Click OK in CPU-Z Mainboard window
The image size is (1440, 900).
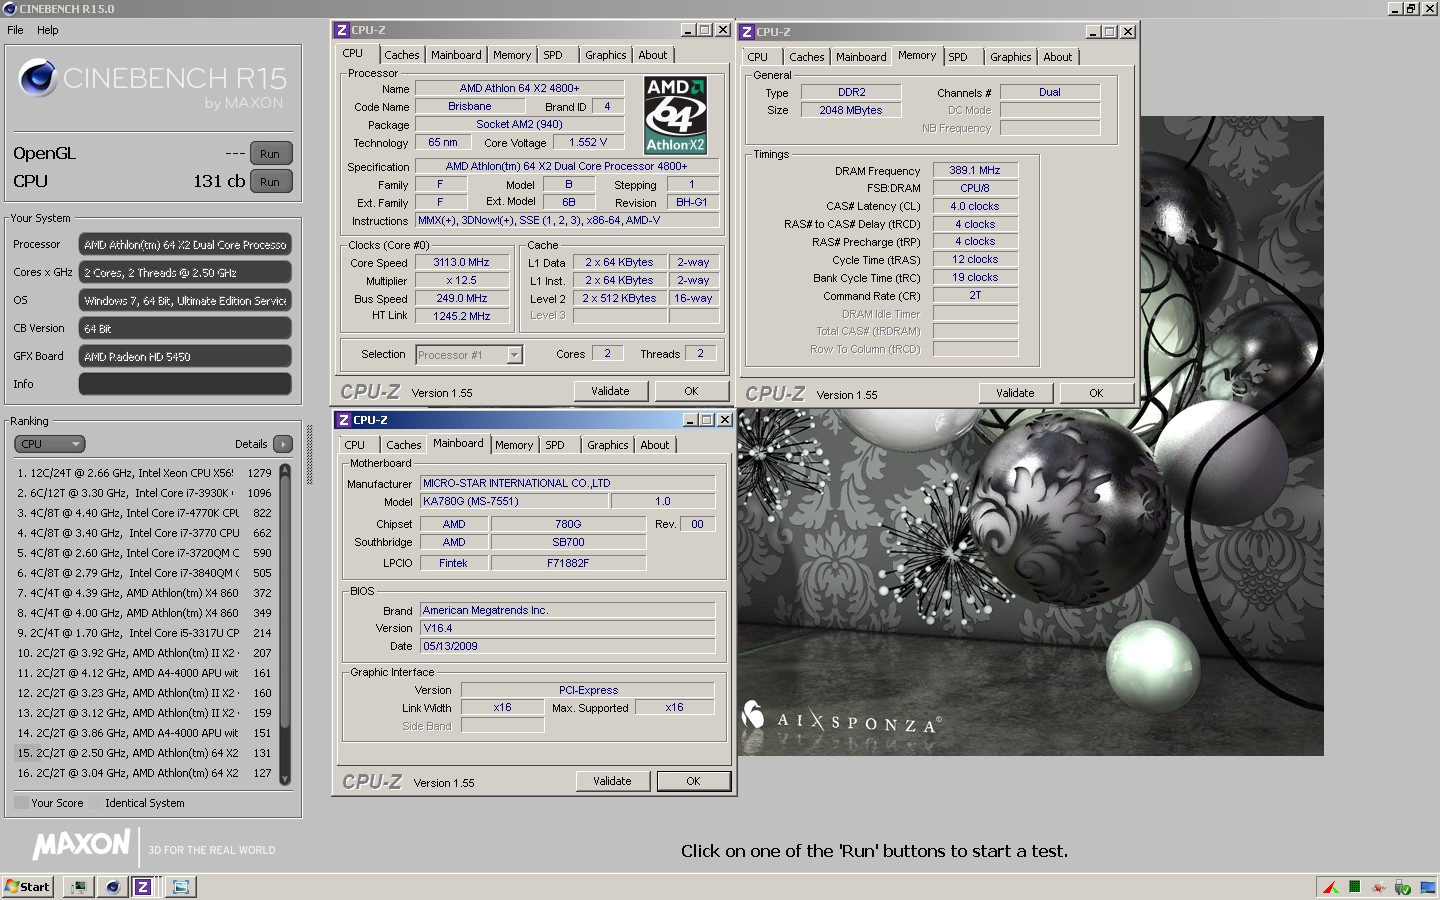pos(693,781)
